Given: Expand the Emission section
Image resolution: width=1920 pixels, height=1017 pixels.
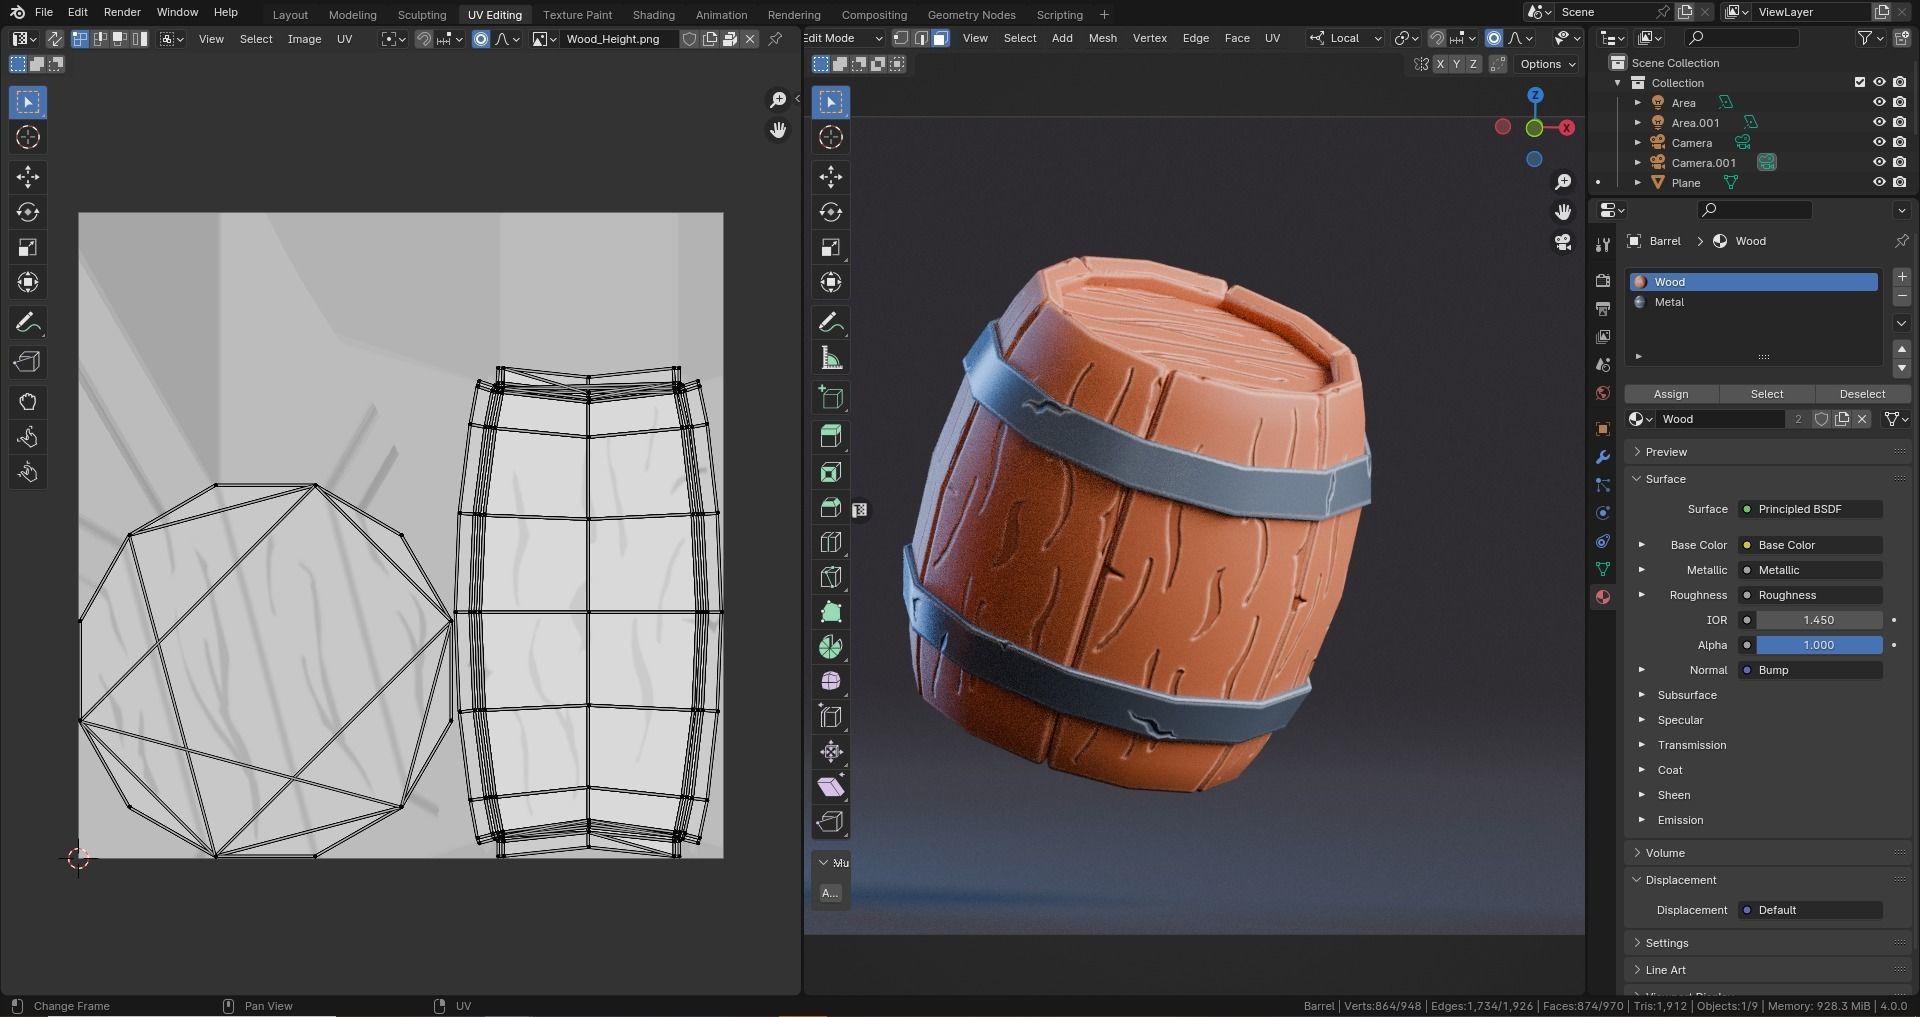Looking at the screenshot, I should tap(1641, 820).
